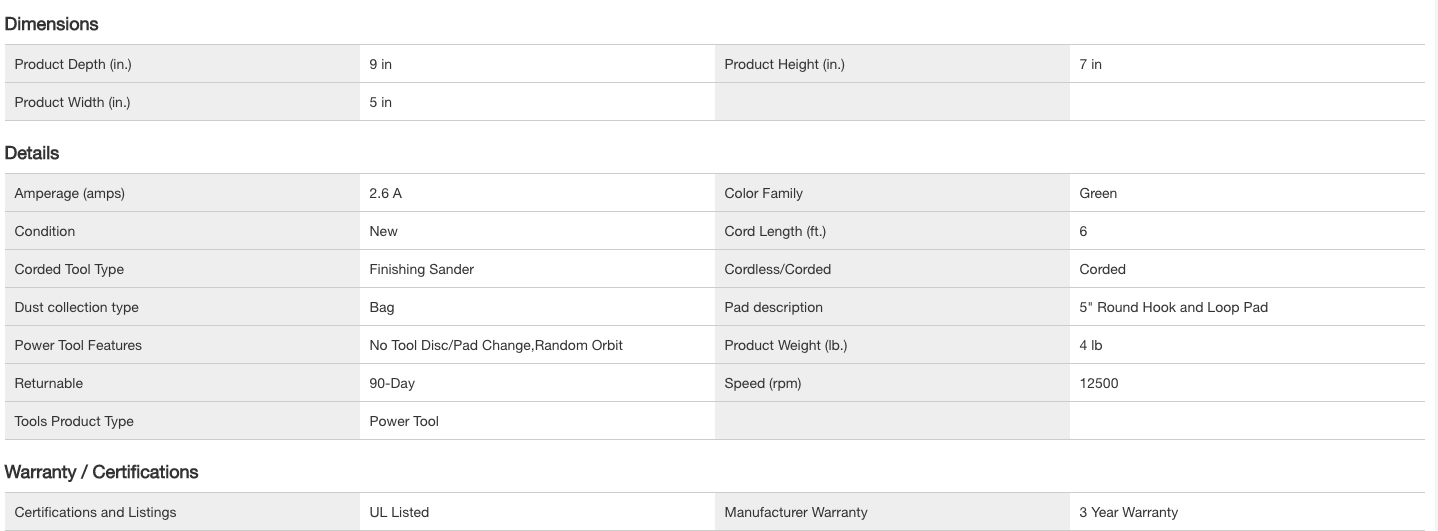The width and height of the screenshot is (1438, 531).
Task: Click the Dust collection type value Bag
Action: coord(381,307)
